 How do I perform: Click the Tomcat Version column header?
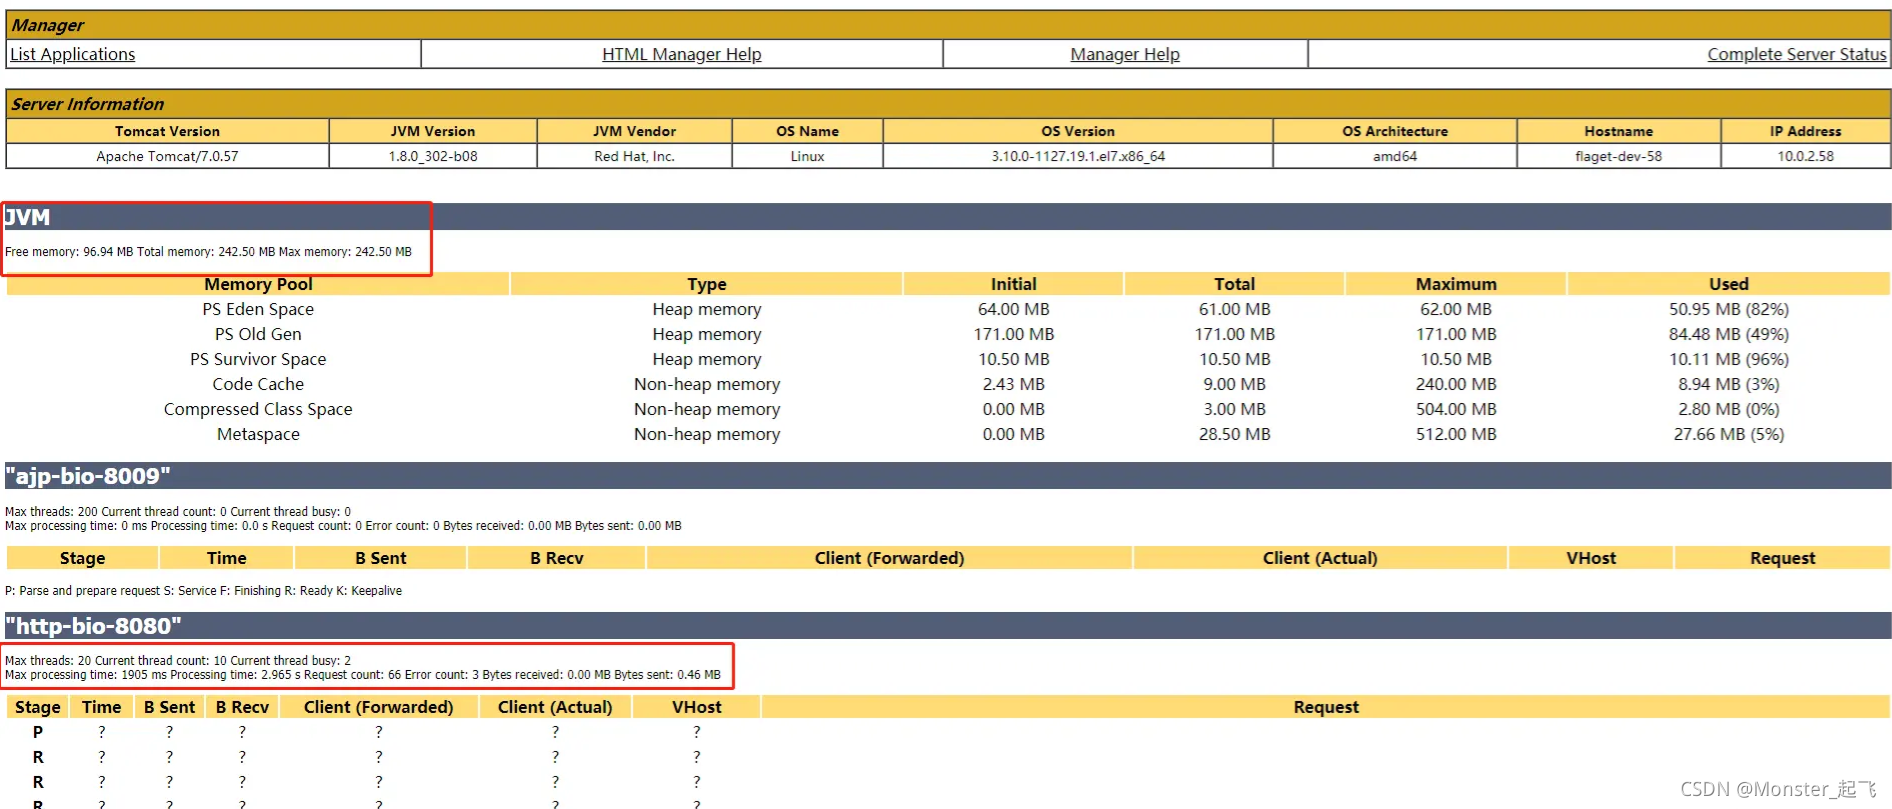pyautogui.click(x=167, y=131)
